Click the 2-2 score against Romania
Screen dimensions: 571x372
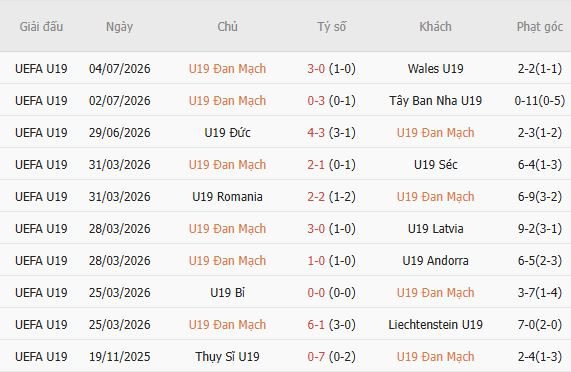(316, 197)
